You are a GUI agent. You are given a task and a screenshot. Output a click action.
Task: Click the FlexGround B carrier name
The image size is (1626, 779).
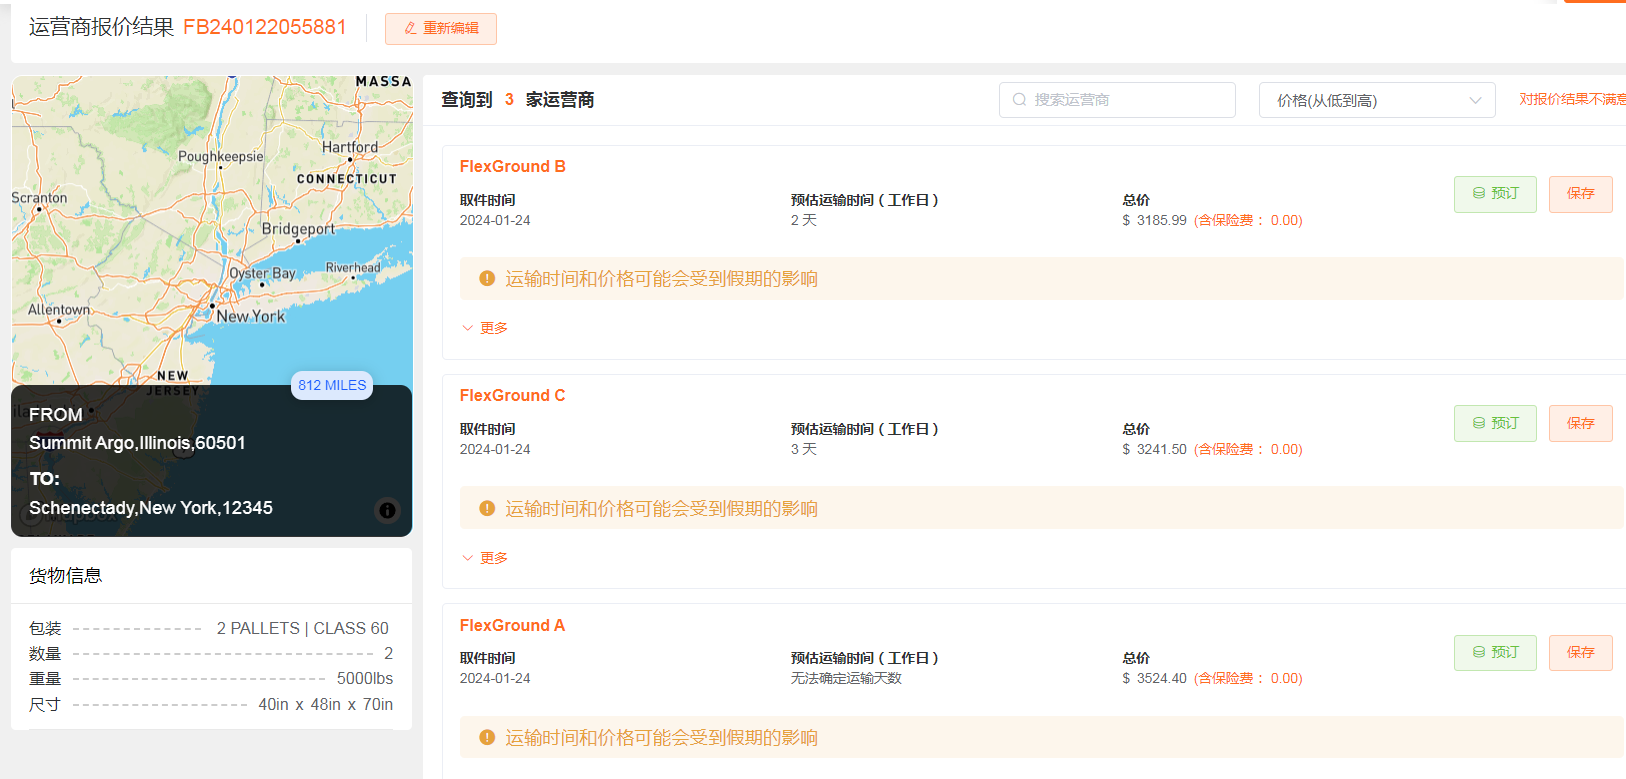coord(512,166)
